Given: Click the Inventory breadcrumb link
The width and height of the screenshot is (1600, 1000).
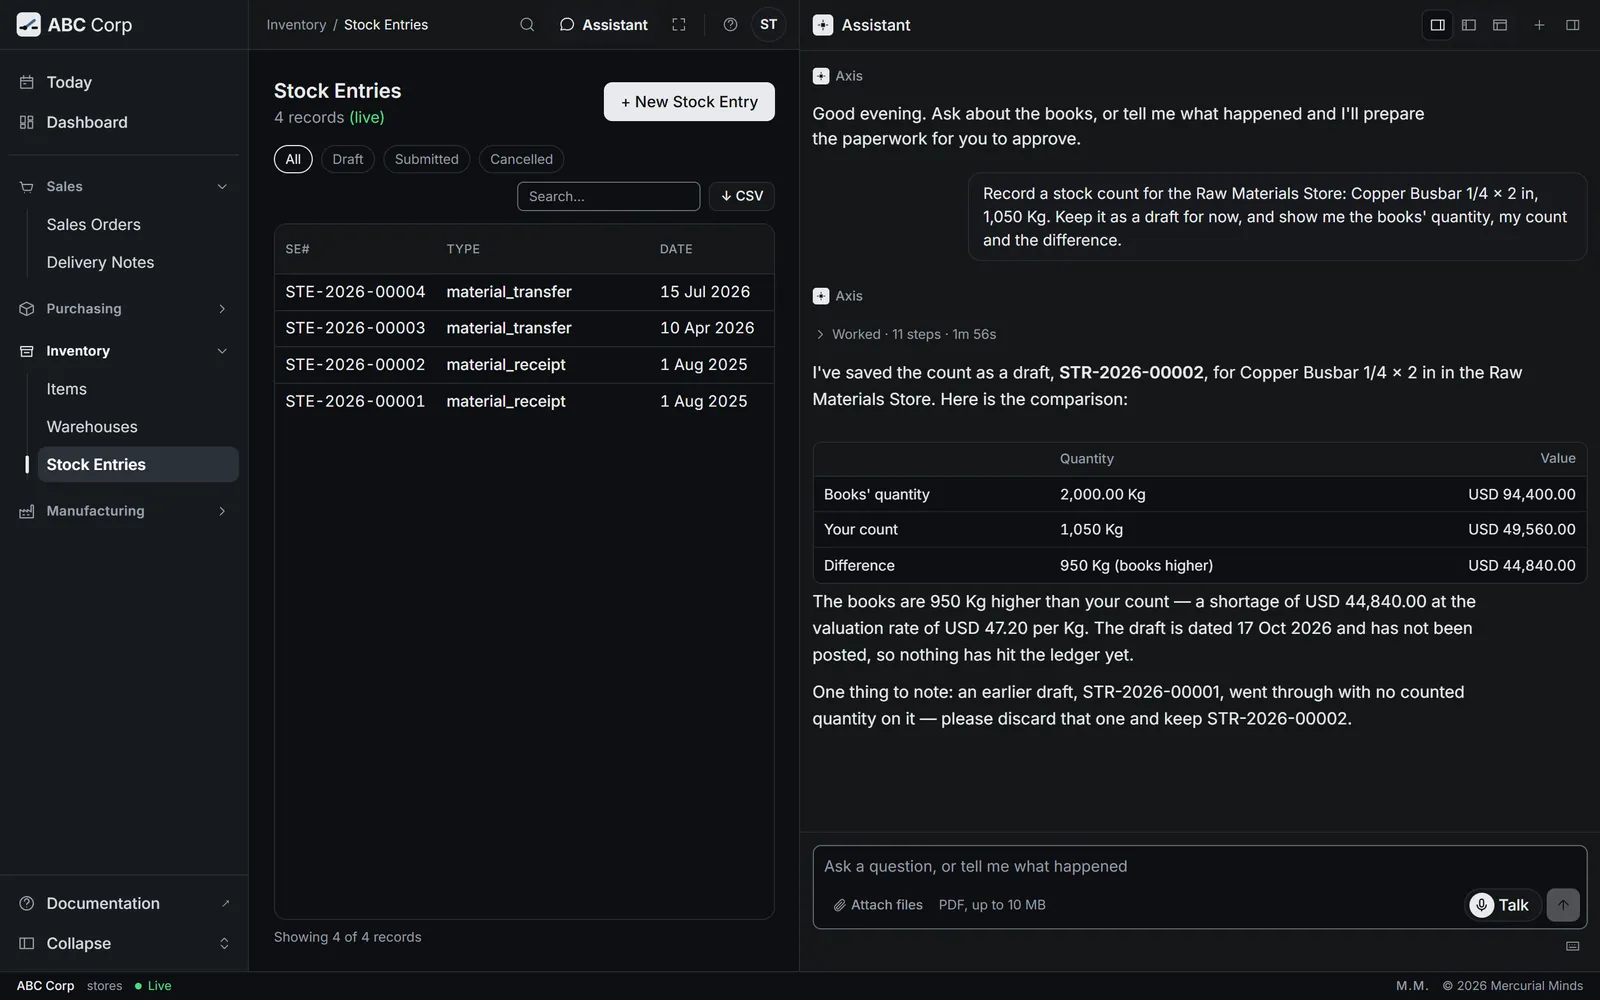Looking at the screenshot, I should pos(296,25).
